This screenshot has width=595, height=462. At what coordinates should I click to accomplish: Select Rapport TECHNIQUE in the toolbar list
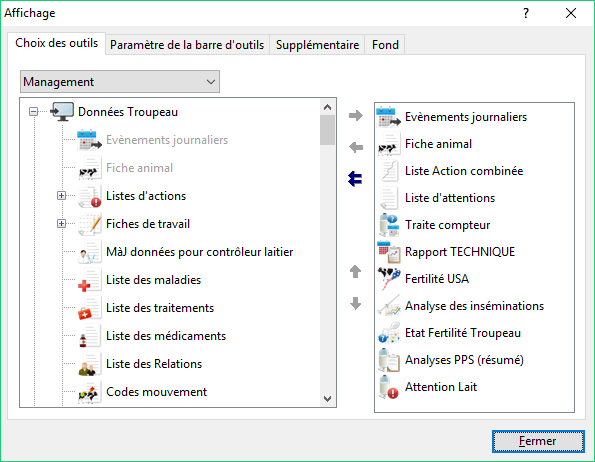460,252
